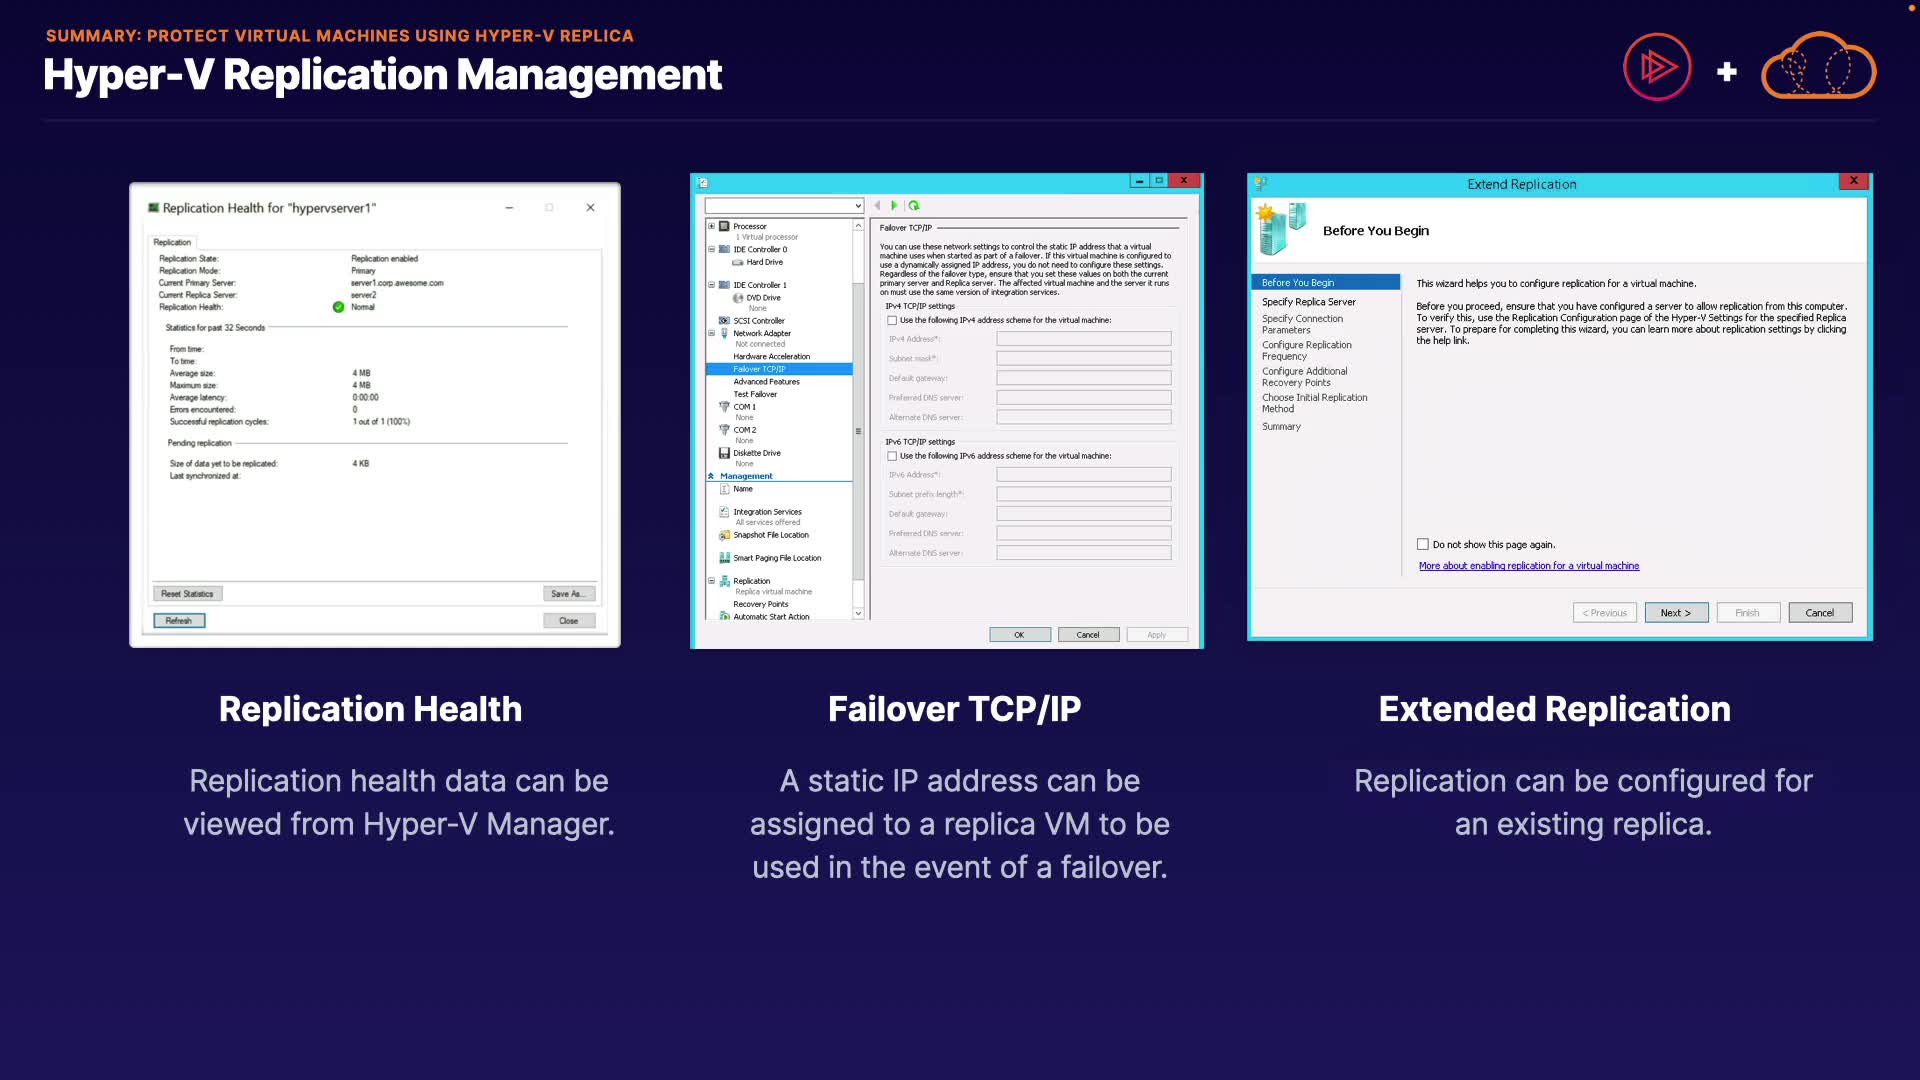Select the Replication tab in health dialog
This screenshot has width=1920, height=1080.
pos(172,242)
